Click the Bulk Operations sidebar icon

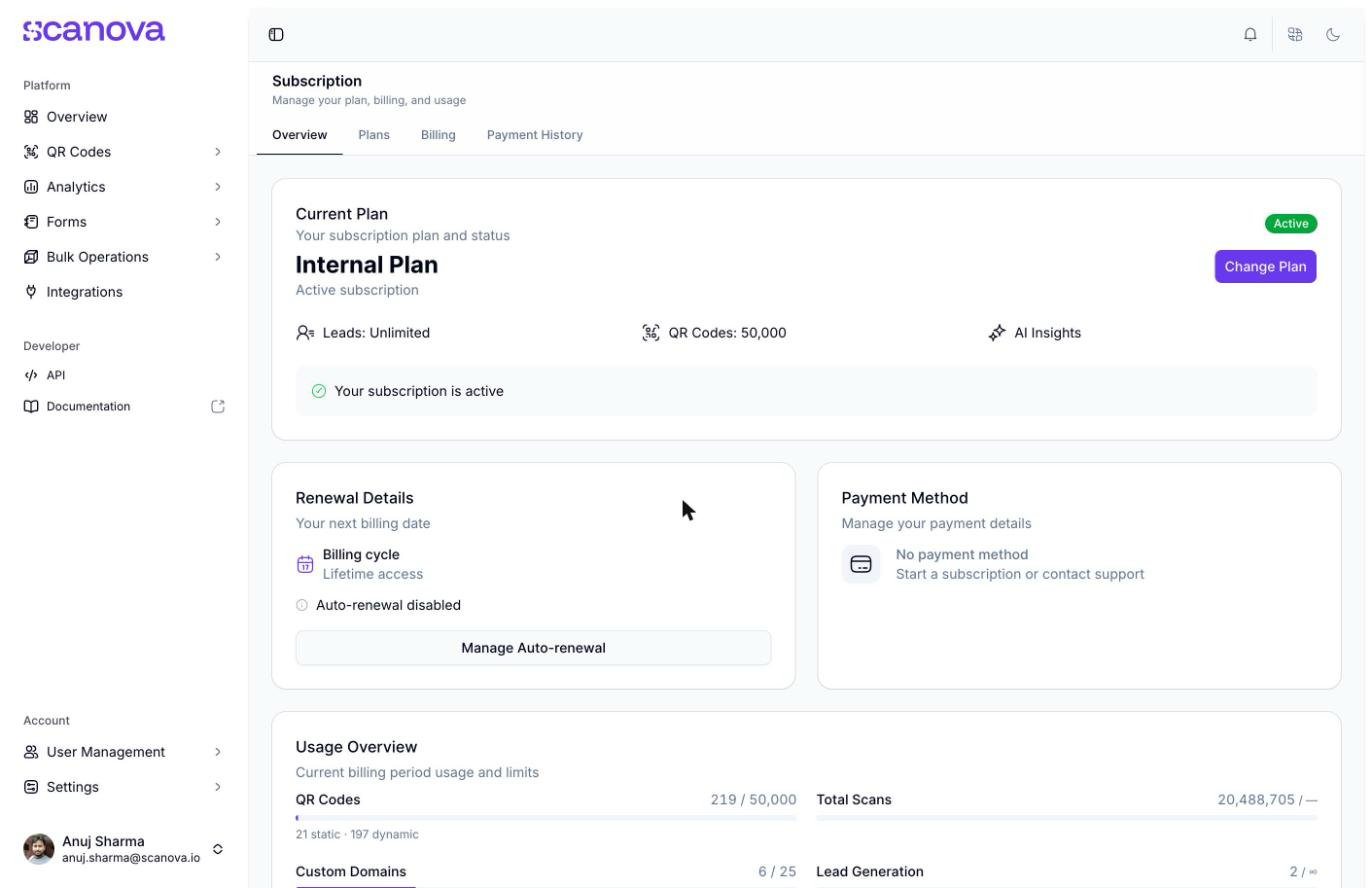(x=31, y=257)
